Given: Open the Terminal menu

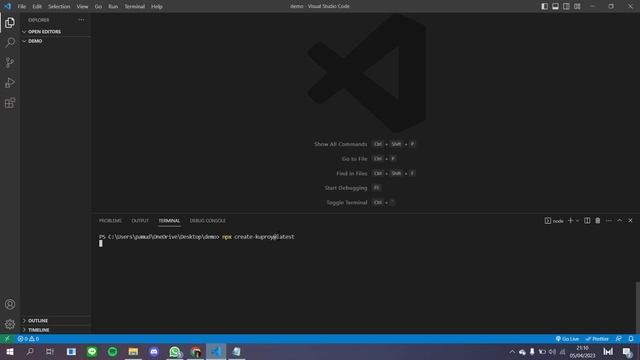Looking at the screenshot, I should pos(135,6).
